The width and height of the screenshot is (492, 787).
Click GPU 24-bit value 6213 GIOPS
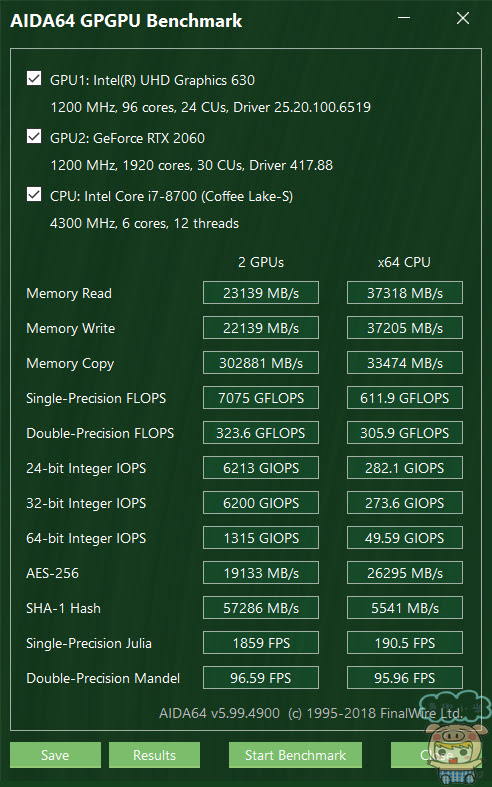coord(261,468)
